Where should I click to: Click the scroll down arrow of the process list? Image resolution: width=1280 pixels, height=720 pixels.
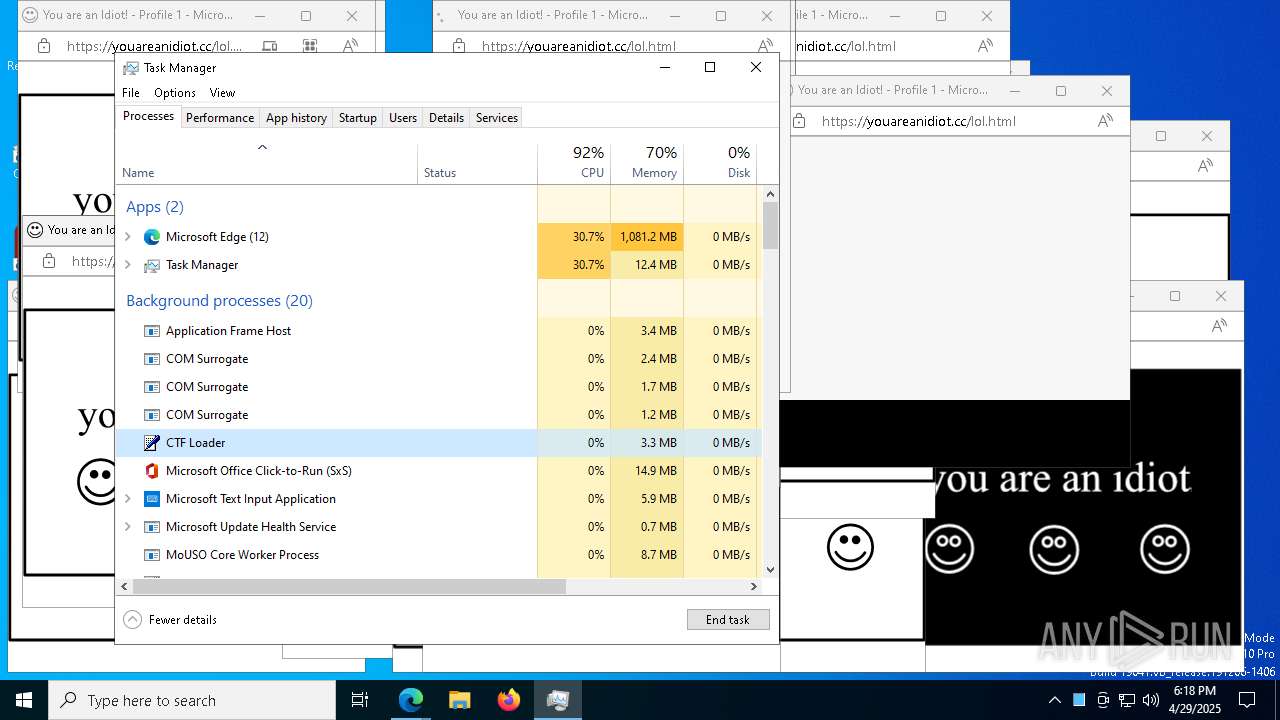770,570
